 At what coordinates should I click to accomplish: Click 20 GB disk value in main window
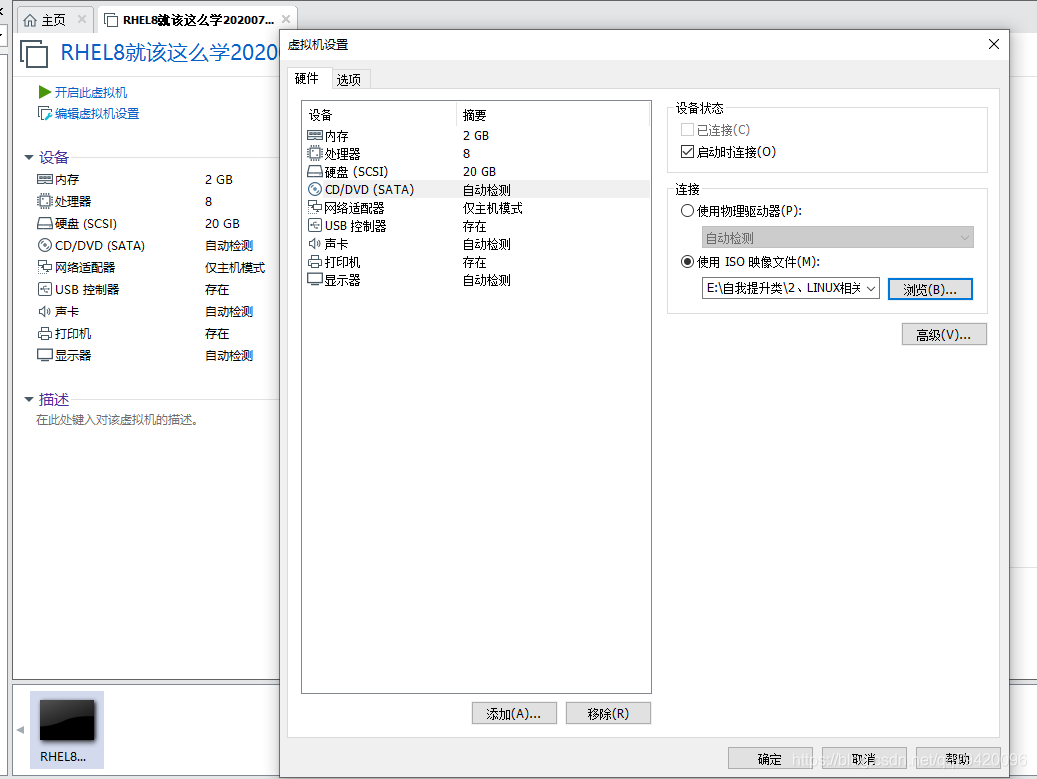point(222,224)
